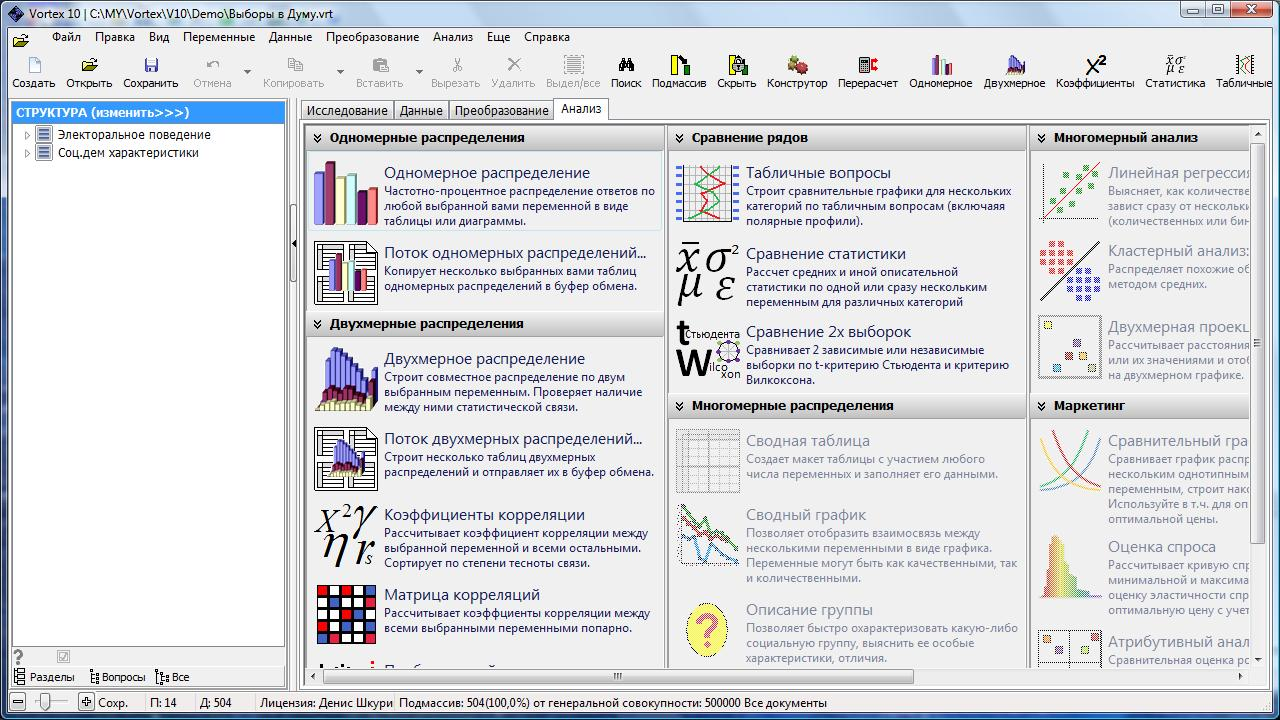Switch structure view to Вопросы
The height and width of the screenshot is (720, 1280).
tap(117, 677)
